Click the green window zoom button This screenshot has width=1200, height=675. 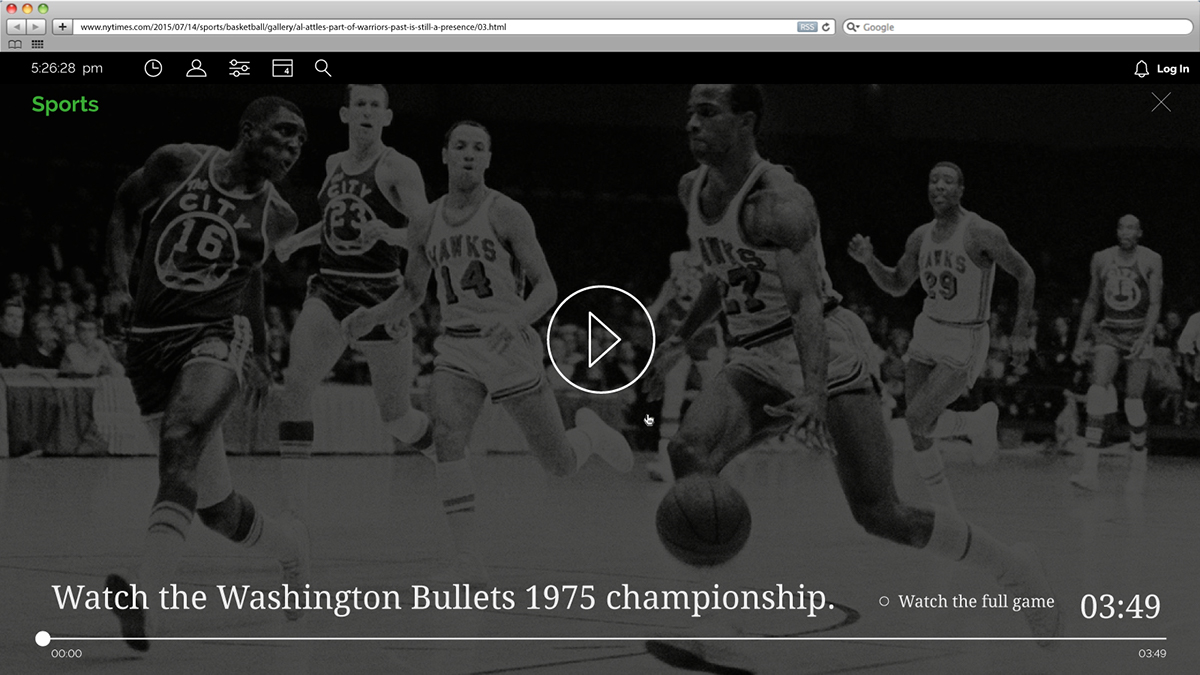43,8
